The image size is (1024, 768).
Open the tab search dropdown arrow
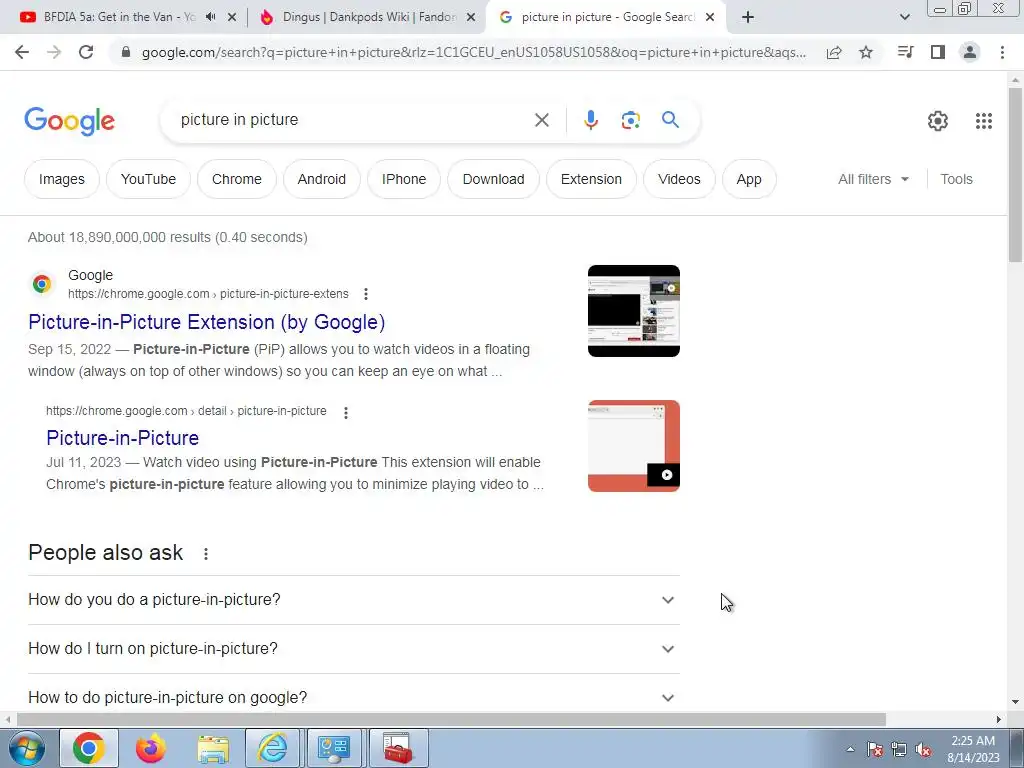904,17
